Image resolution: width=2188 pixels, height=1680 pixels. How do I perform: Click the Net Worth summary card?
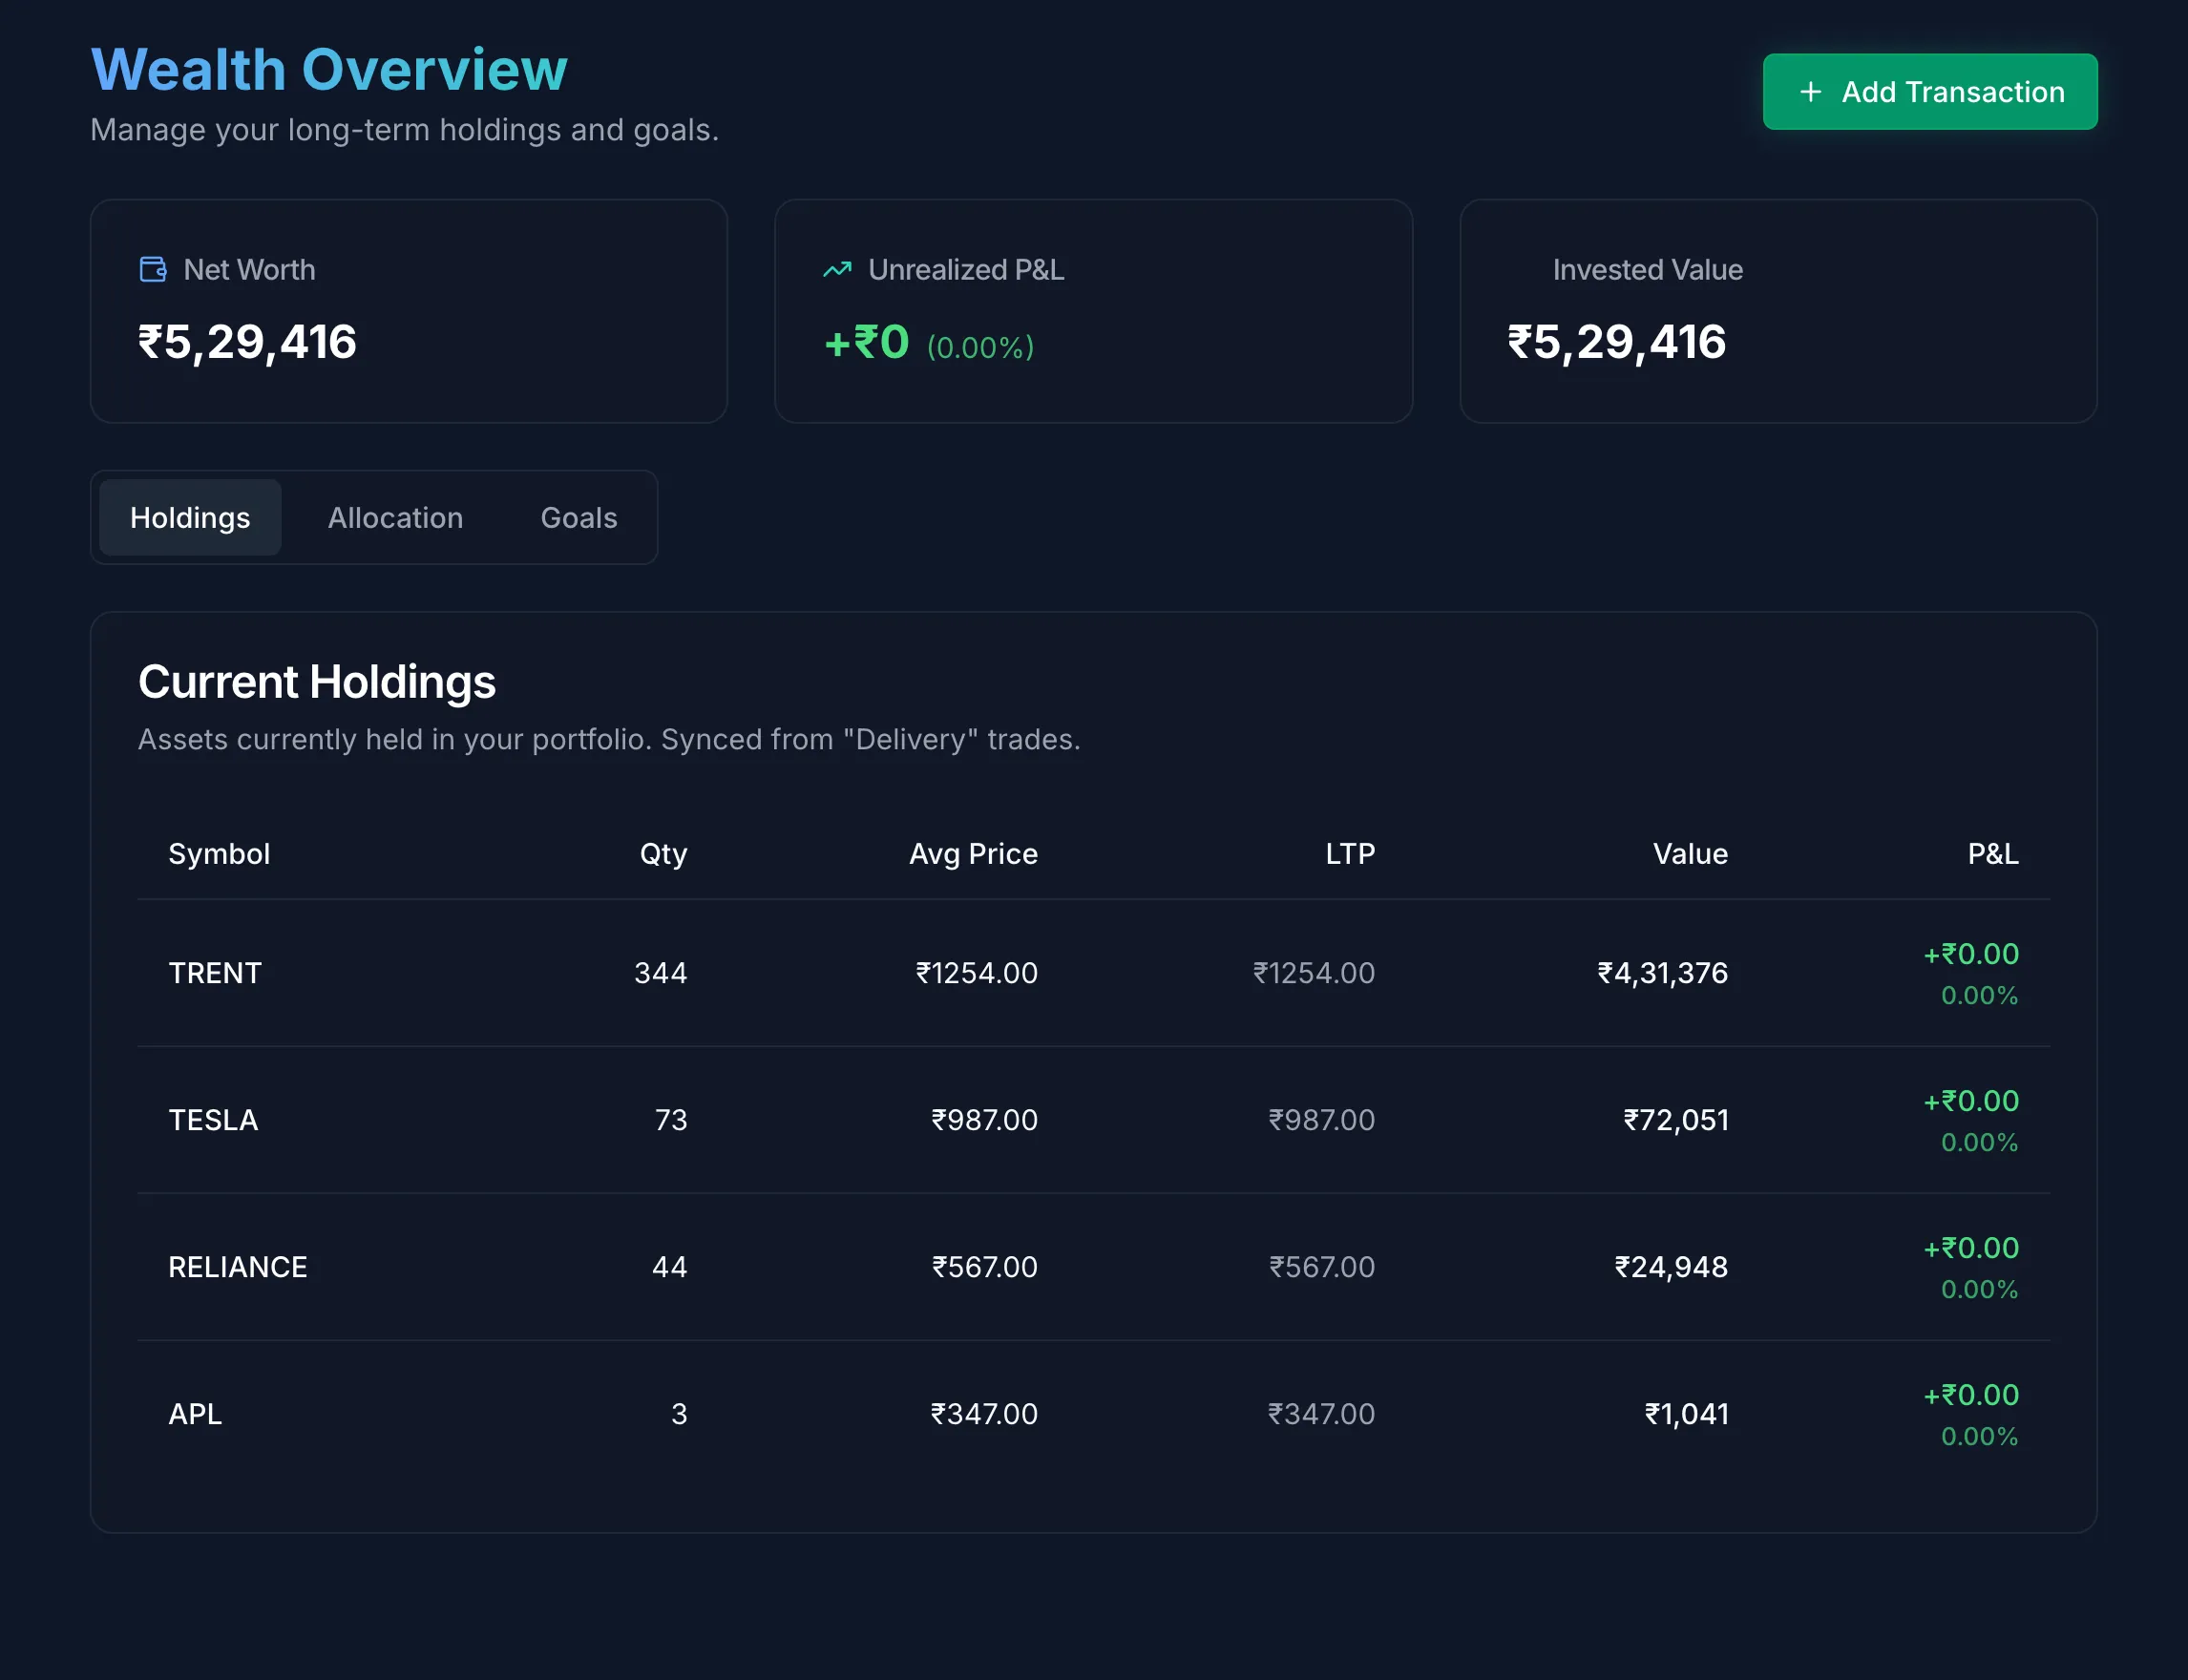pos(408,311)
